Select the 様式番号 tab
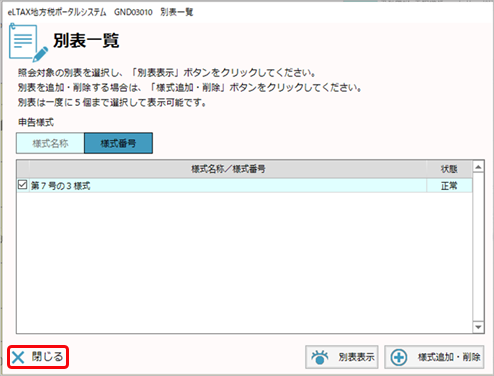The image size is (494, 376). [118, 143]
